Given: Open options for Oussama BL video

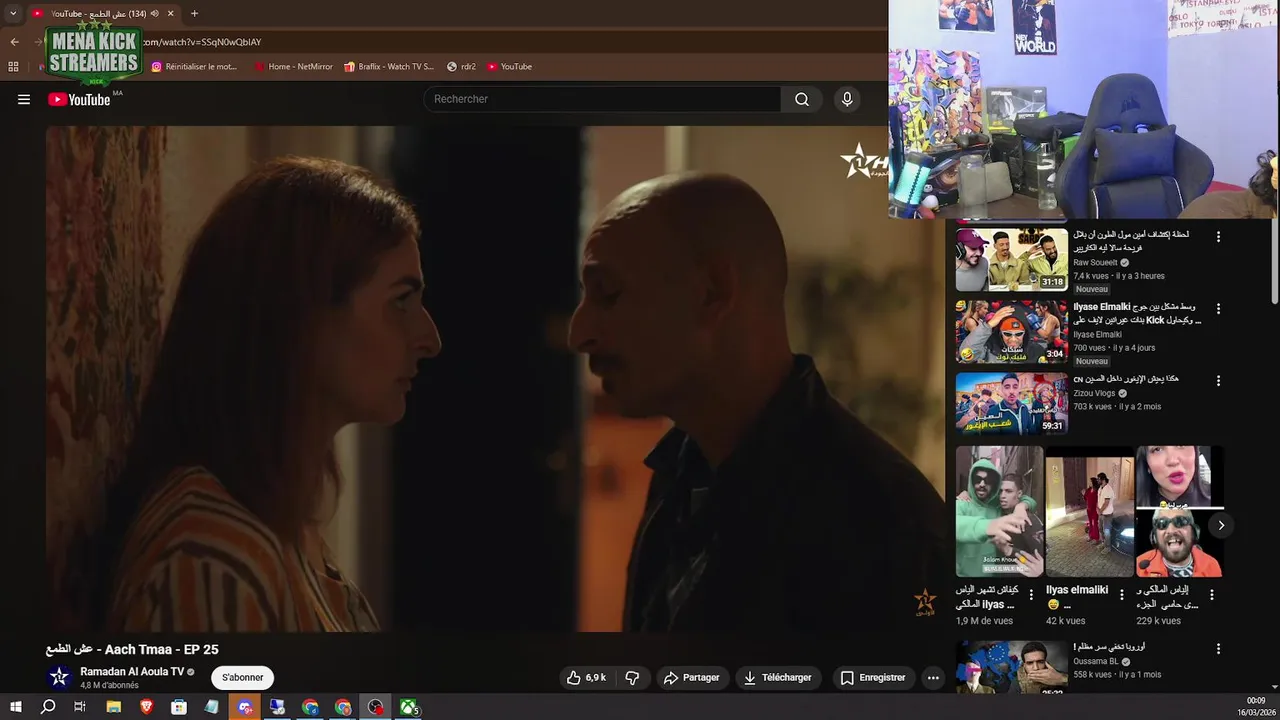Looking at the screenshot, I should [x=1218, y=649].
